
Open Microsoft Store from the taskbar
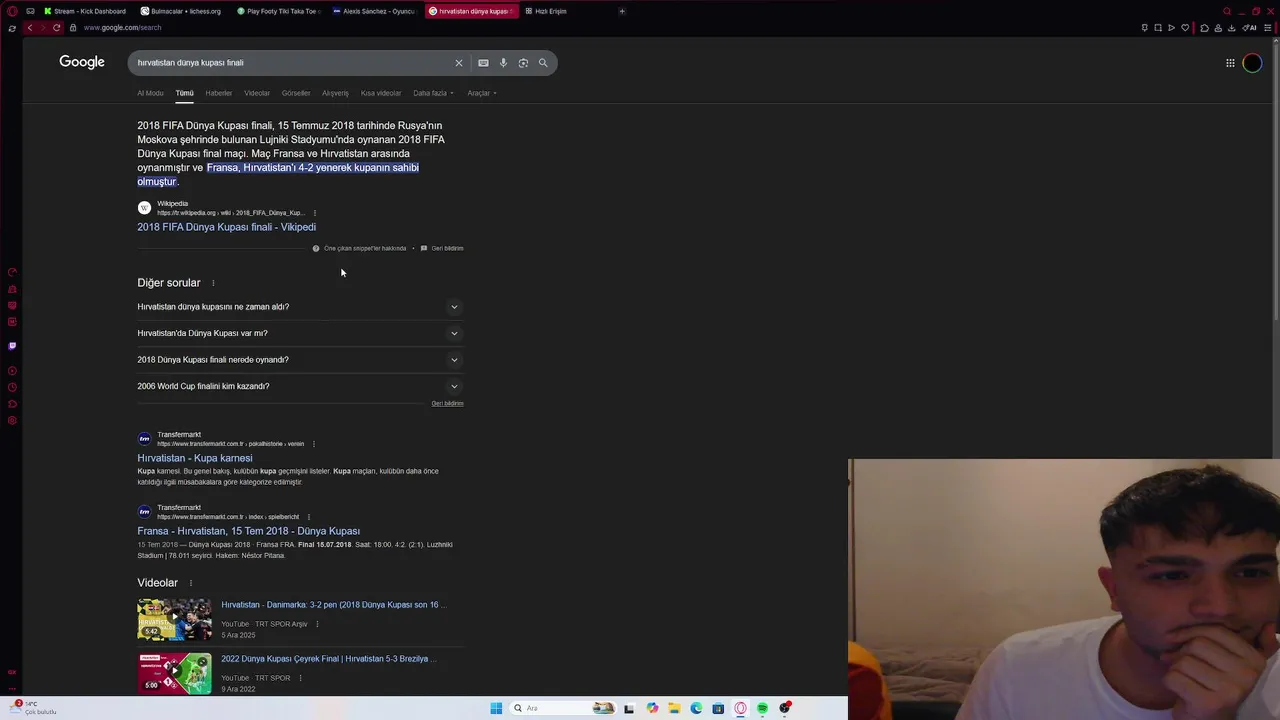pos(718,708)
